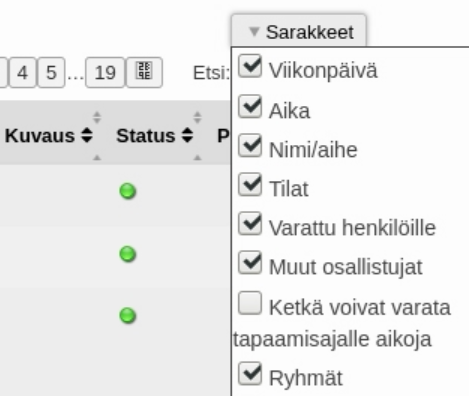This screenshot has width=469, height=396.
Task: Jump to last page 19
Action: pyautogui.click(x=105, y=72)
